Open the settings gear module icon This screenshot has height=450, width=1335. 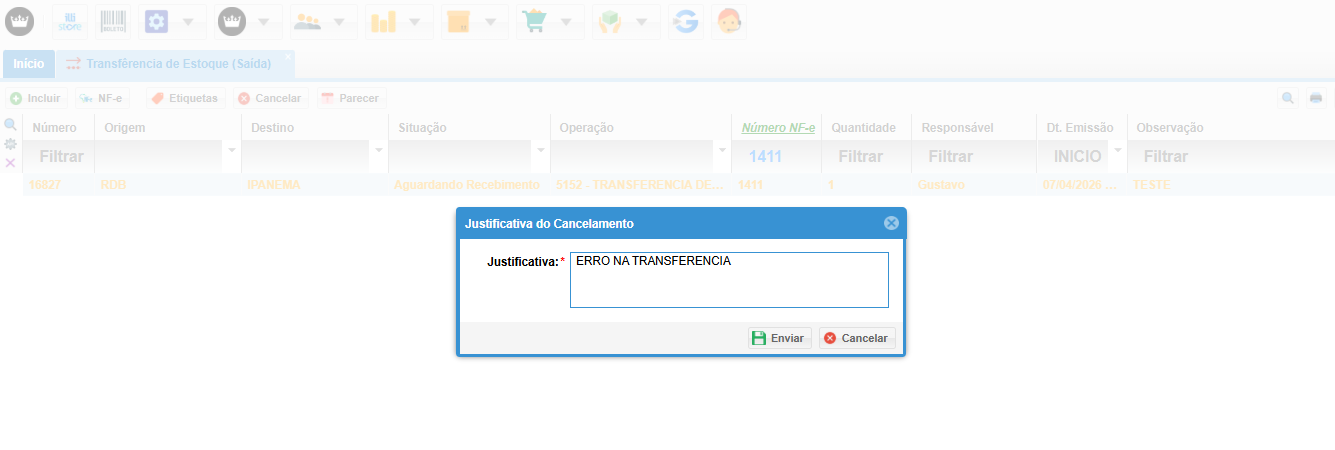pos(156,21)
